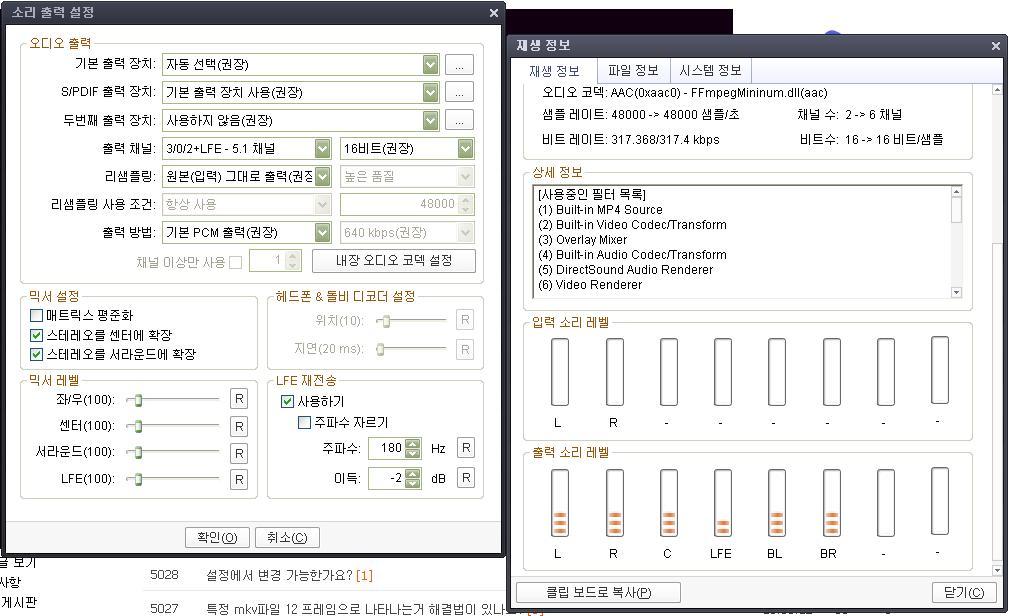Open 16비트(권장) bit depth dropdown
Screen dimensions: 1011x616
click(465, 148)
